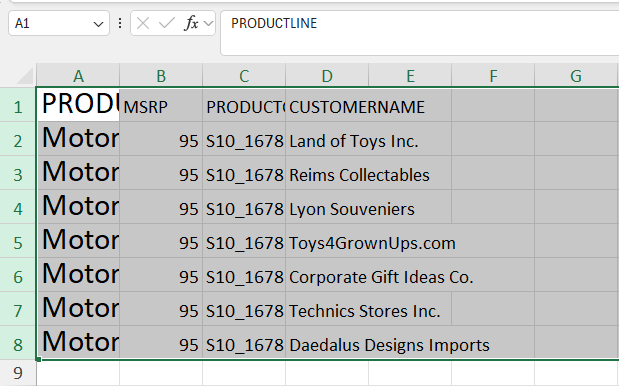The width and height of the screenshot is (619, 386).
Task: Click the Technics Stores Inc. cell
Action: [x=327, y=309]
